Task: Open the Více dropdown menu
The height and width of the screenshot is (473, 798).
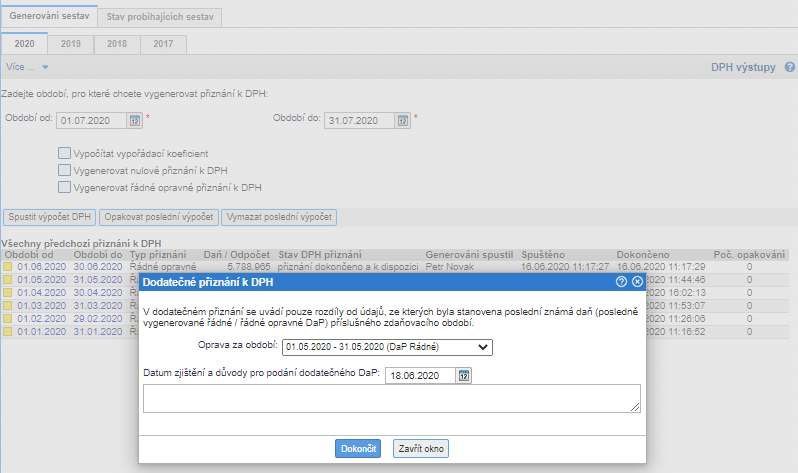Action: pos(27,67)
